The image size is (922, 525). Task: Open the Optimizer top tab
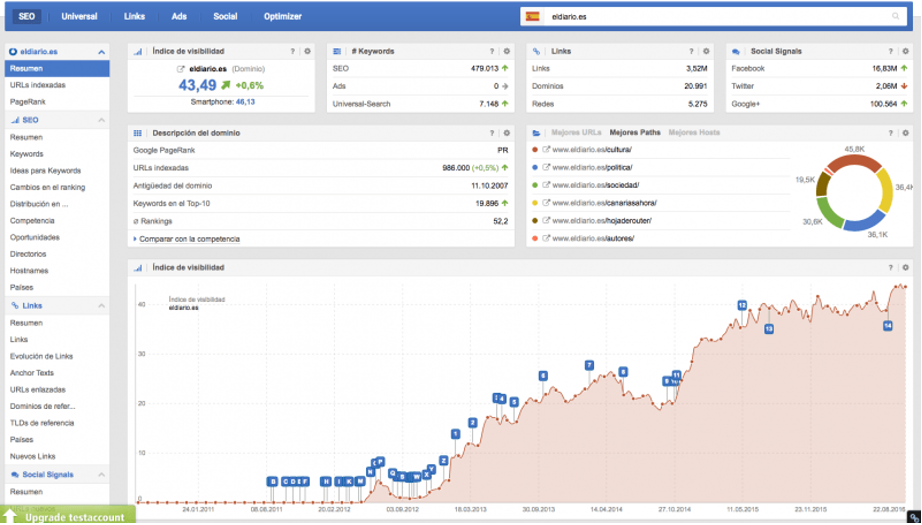[x=282, y=17]
